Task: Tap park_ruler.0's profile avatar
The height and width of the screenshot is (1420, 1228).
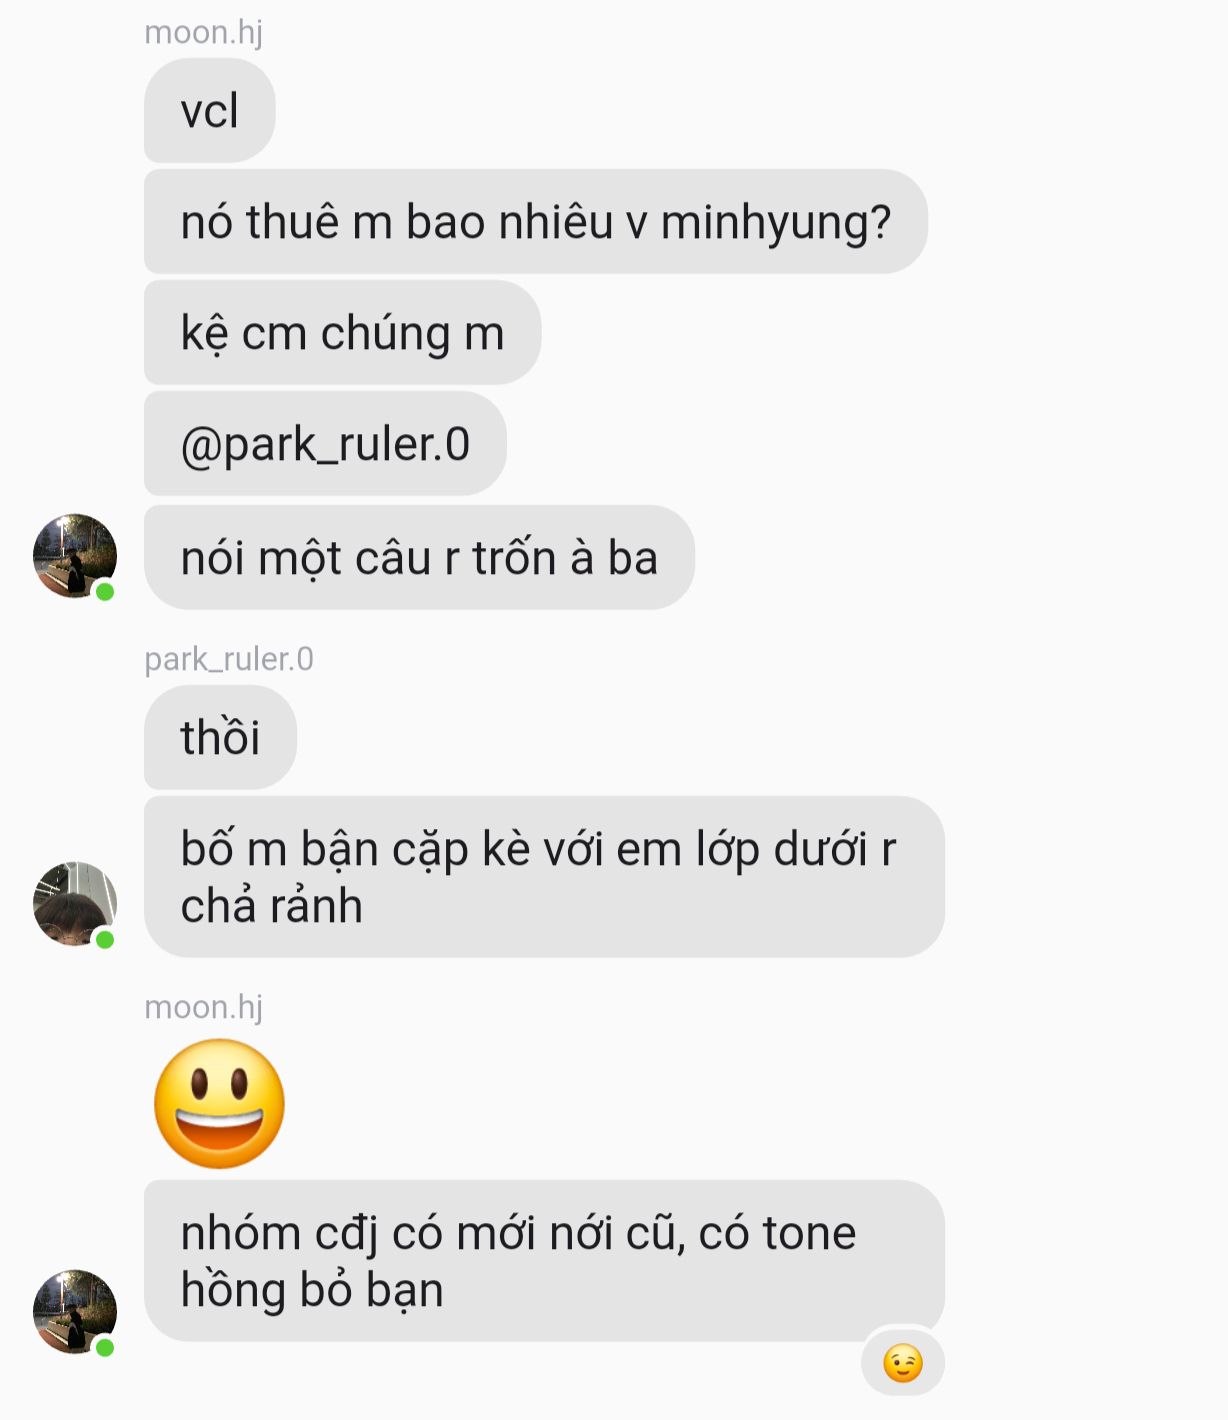Action: click(x=75, y=903)
